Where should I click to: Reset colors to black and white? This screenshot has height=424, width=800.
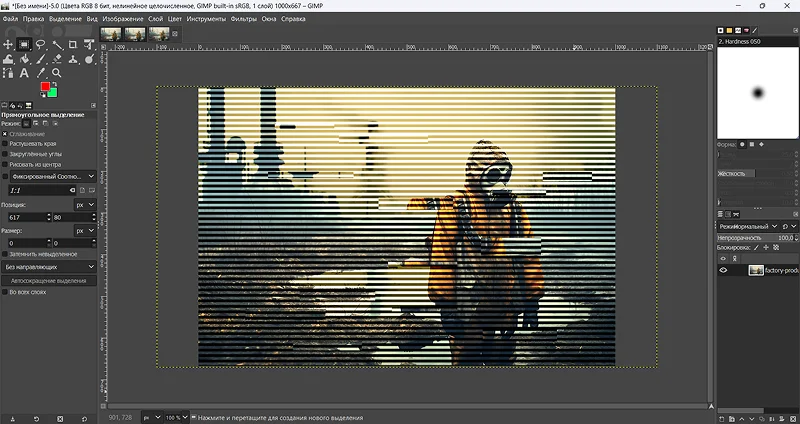[43, 95]
